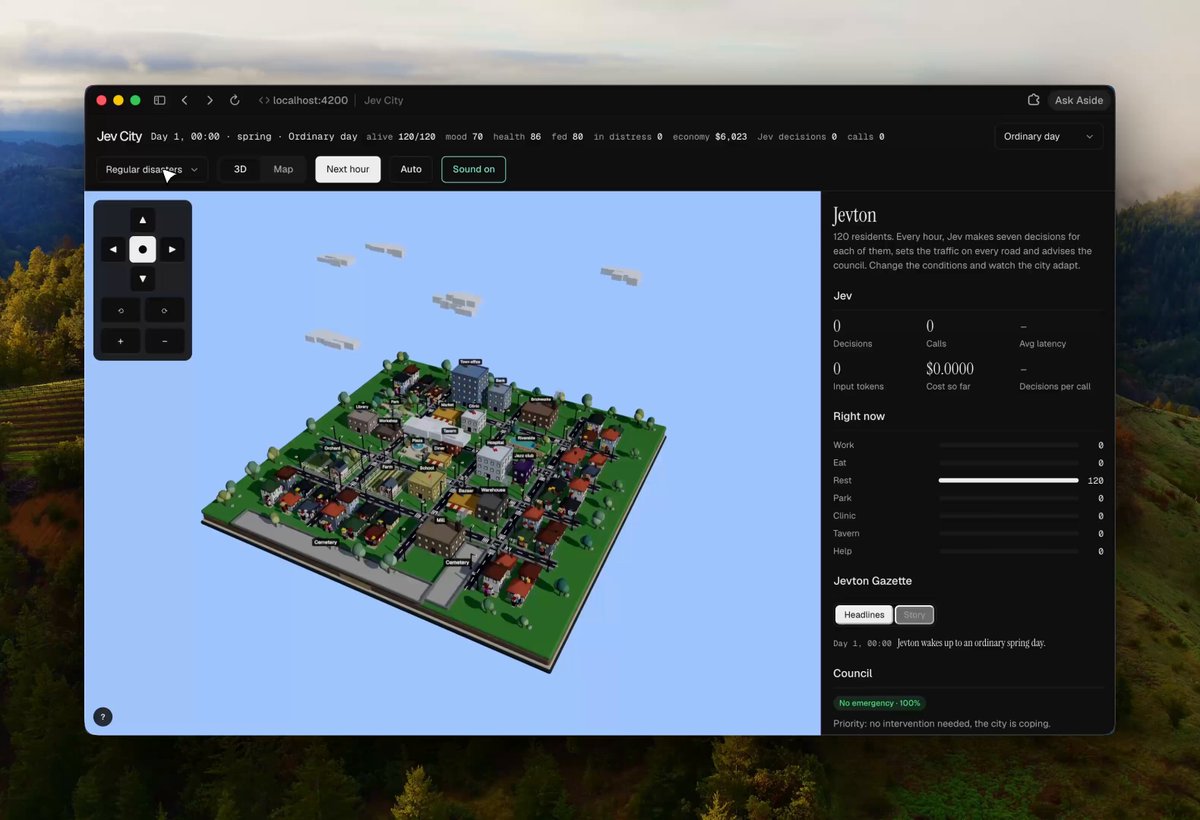Go forward using the browser forward arrow
Image resolution: width=1200 pixels, height=820 pixels.
[x=210, y=100]
